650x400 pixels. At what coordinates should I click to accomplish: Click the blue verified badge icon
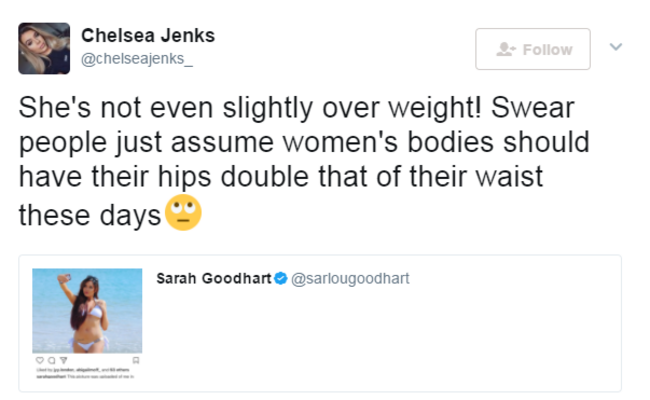tap(281, 279)
